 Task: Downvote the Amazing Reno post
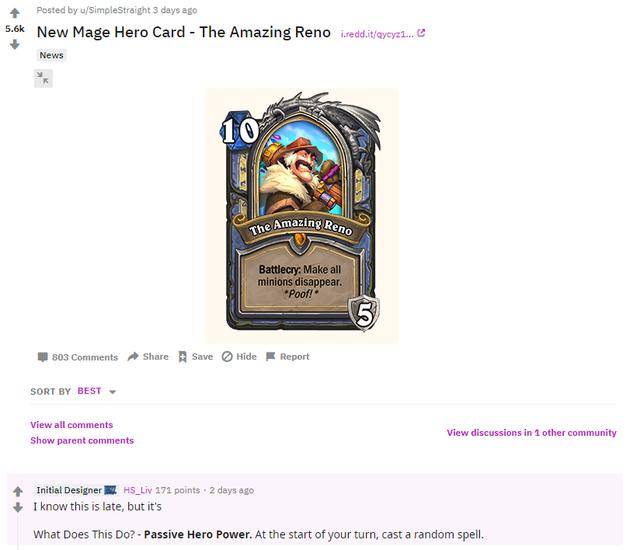[15, 44]
